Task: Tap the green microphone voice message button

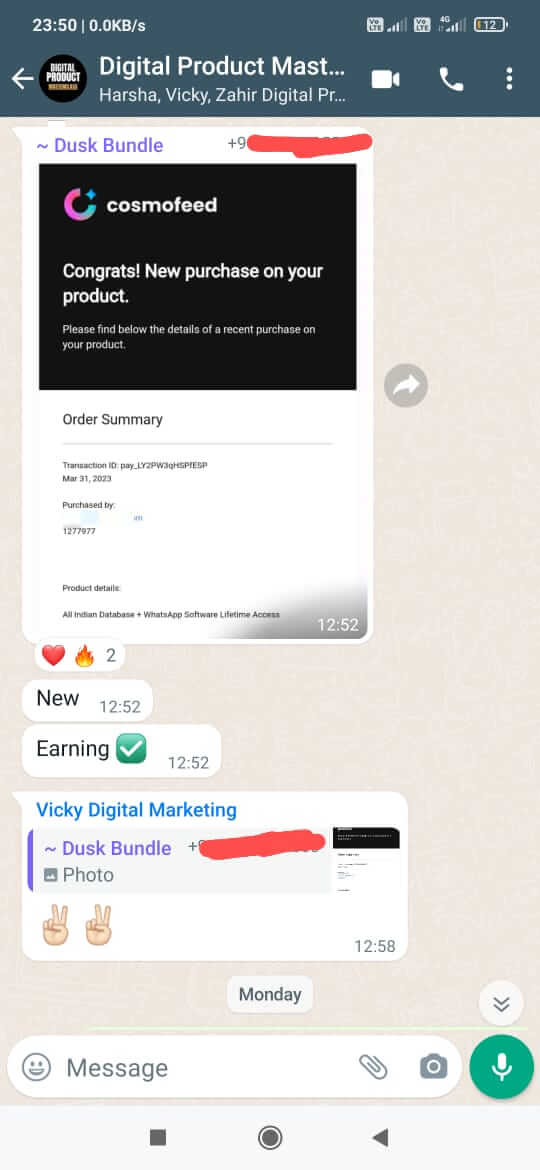Action: click(501, 1066)
